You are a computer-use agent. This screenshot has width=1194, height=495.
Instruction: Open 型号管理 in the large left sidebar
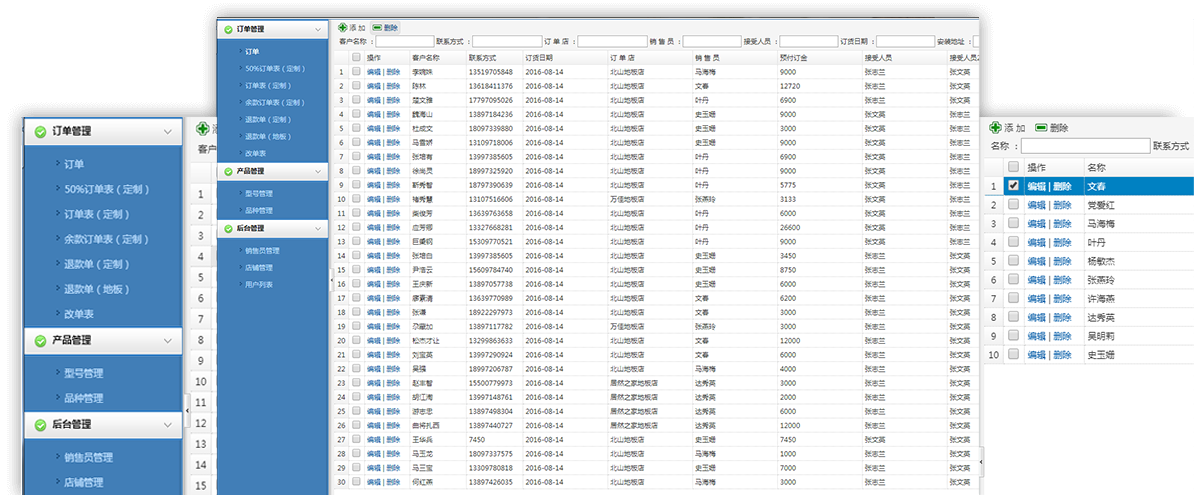click(84, 374)
